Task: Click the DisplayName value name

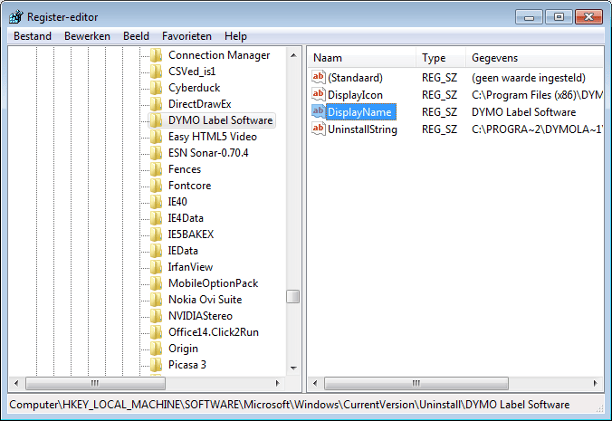Action: coord(361,112)
